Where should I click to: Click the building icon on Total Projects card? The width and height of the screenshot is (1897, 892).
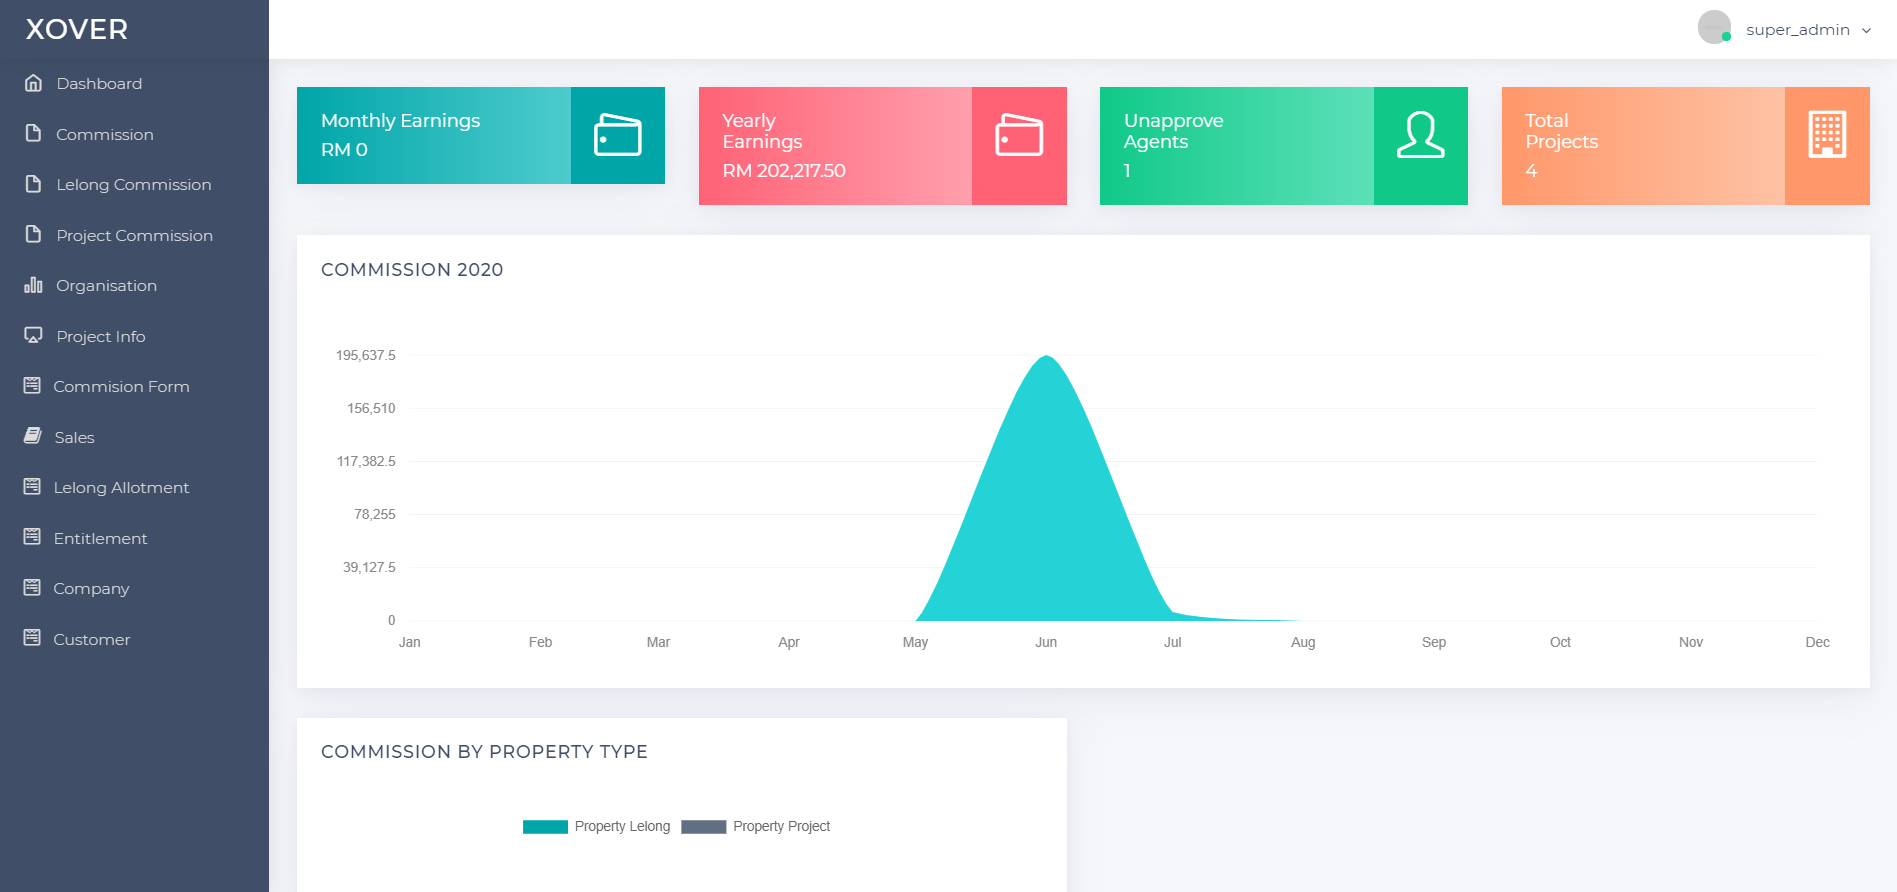pyautogui.click(x=1826, y=135)
